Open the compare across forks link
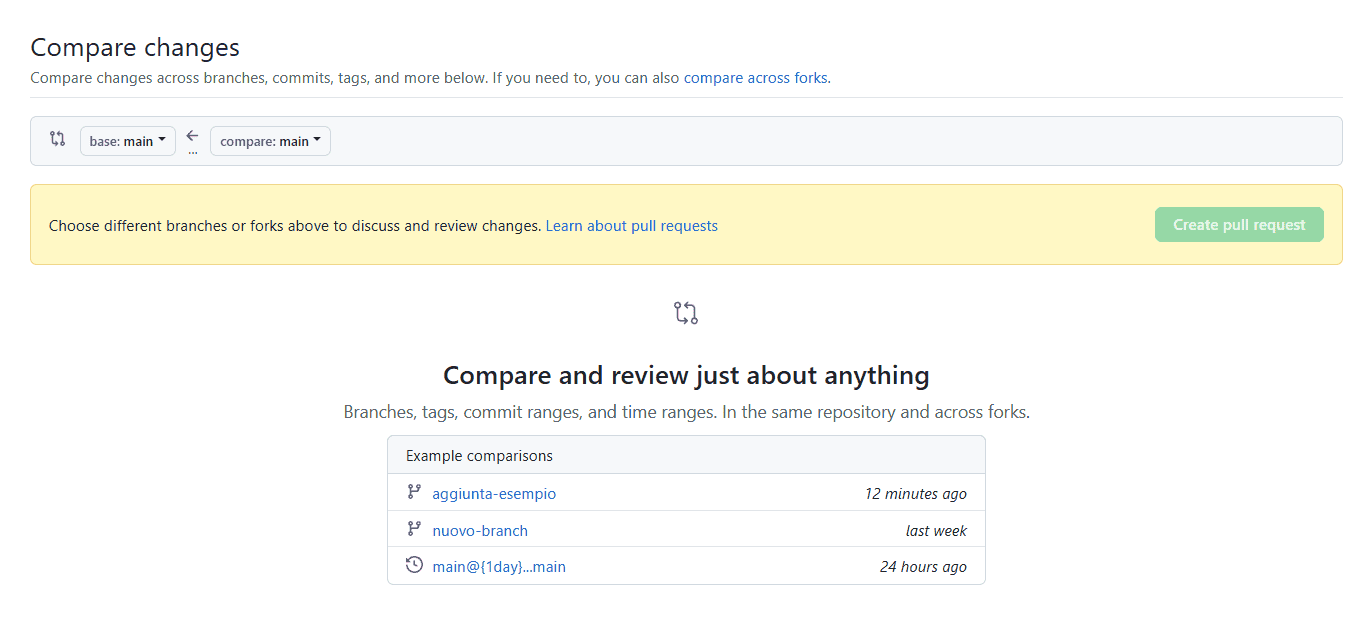 [755, 77]
